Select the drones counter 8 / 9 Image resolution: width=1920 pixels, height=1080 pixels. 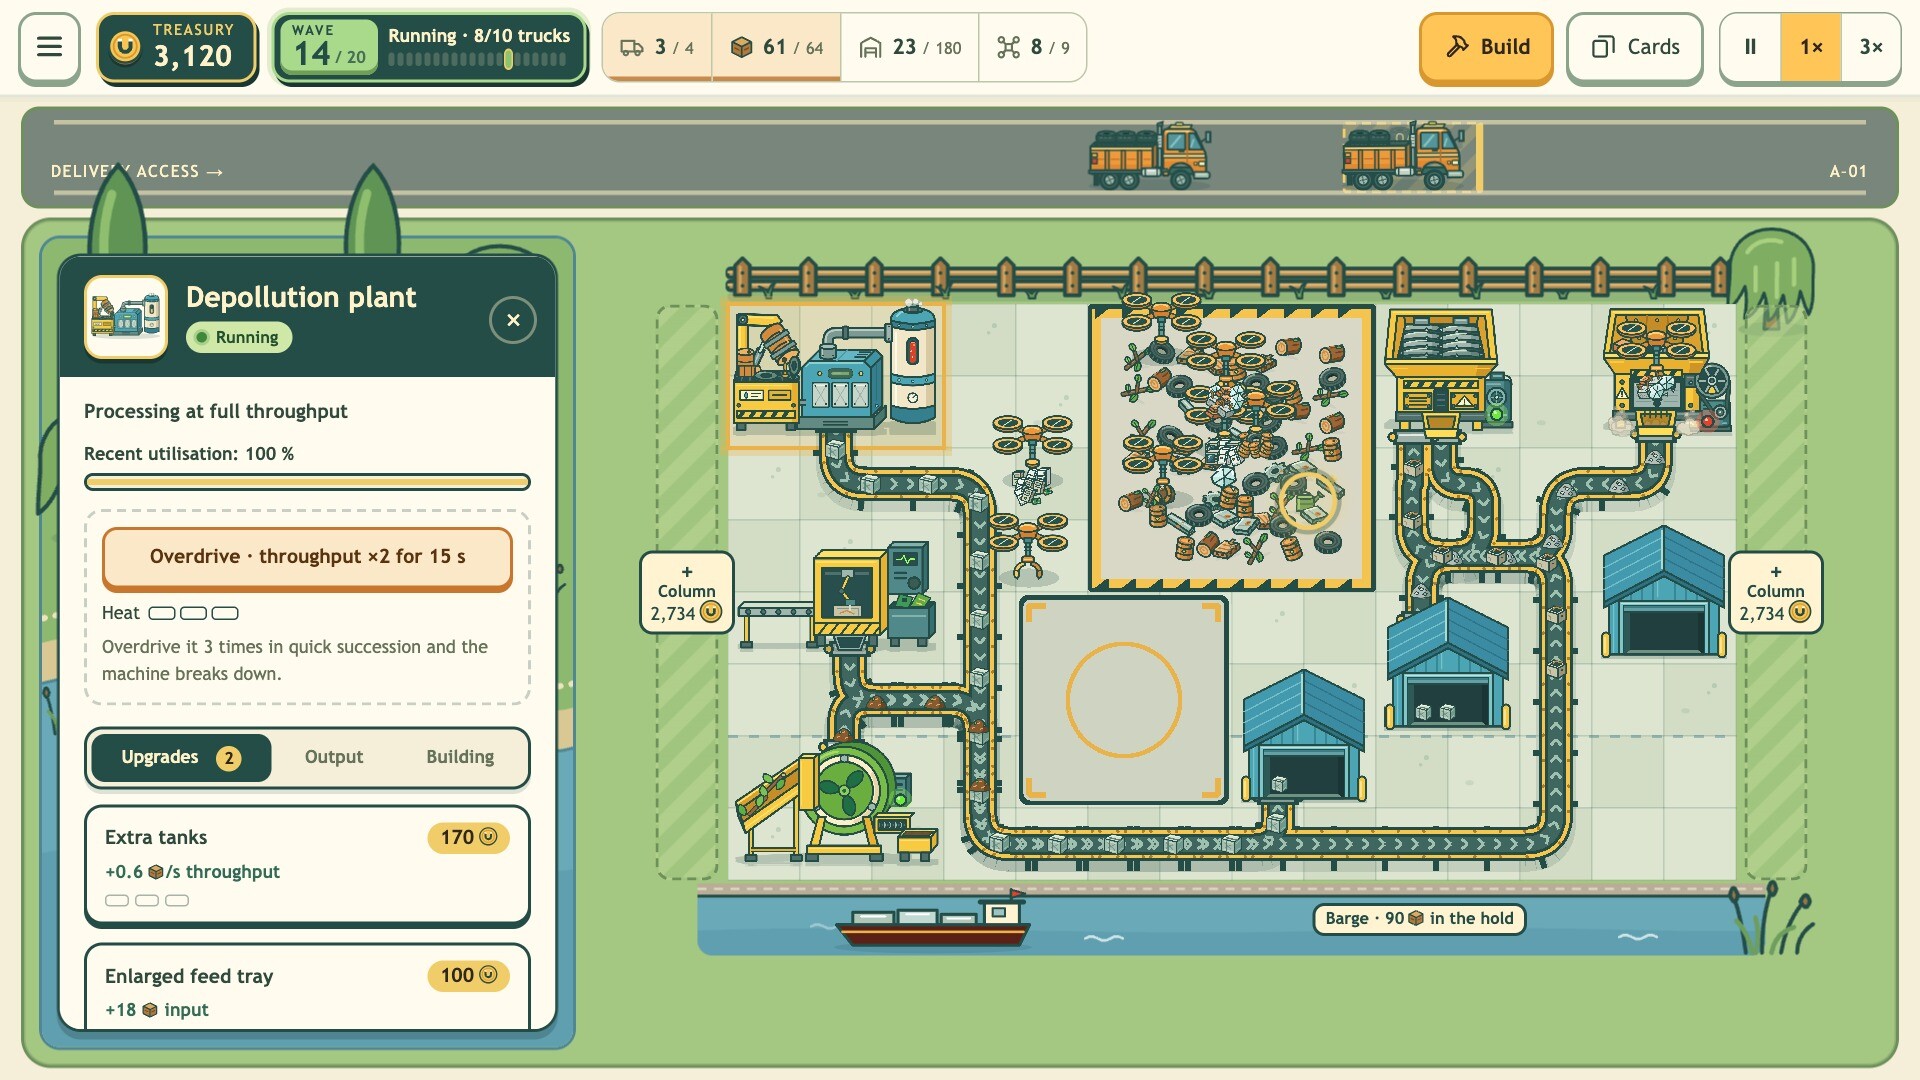(1033, 47)
